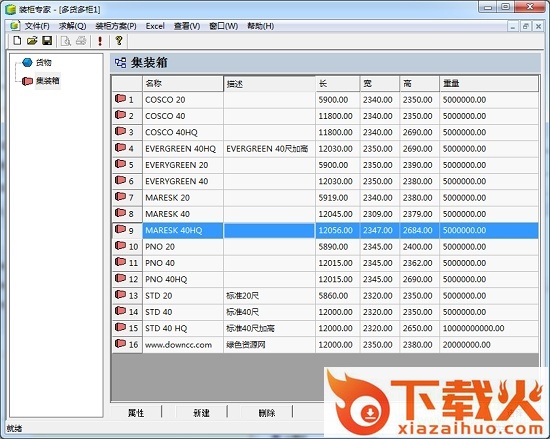Open the 查看(V) menu
Viewport: 550px width, 439px height.
pyautogui.click(x=187, y=26)
